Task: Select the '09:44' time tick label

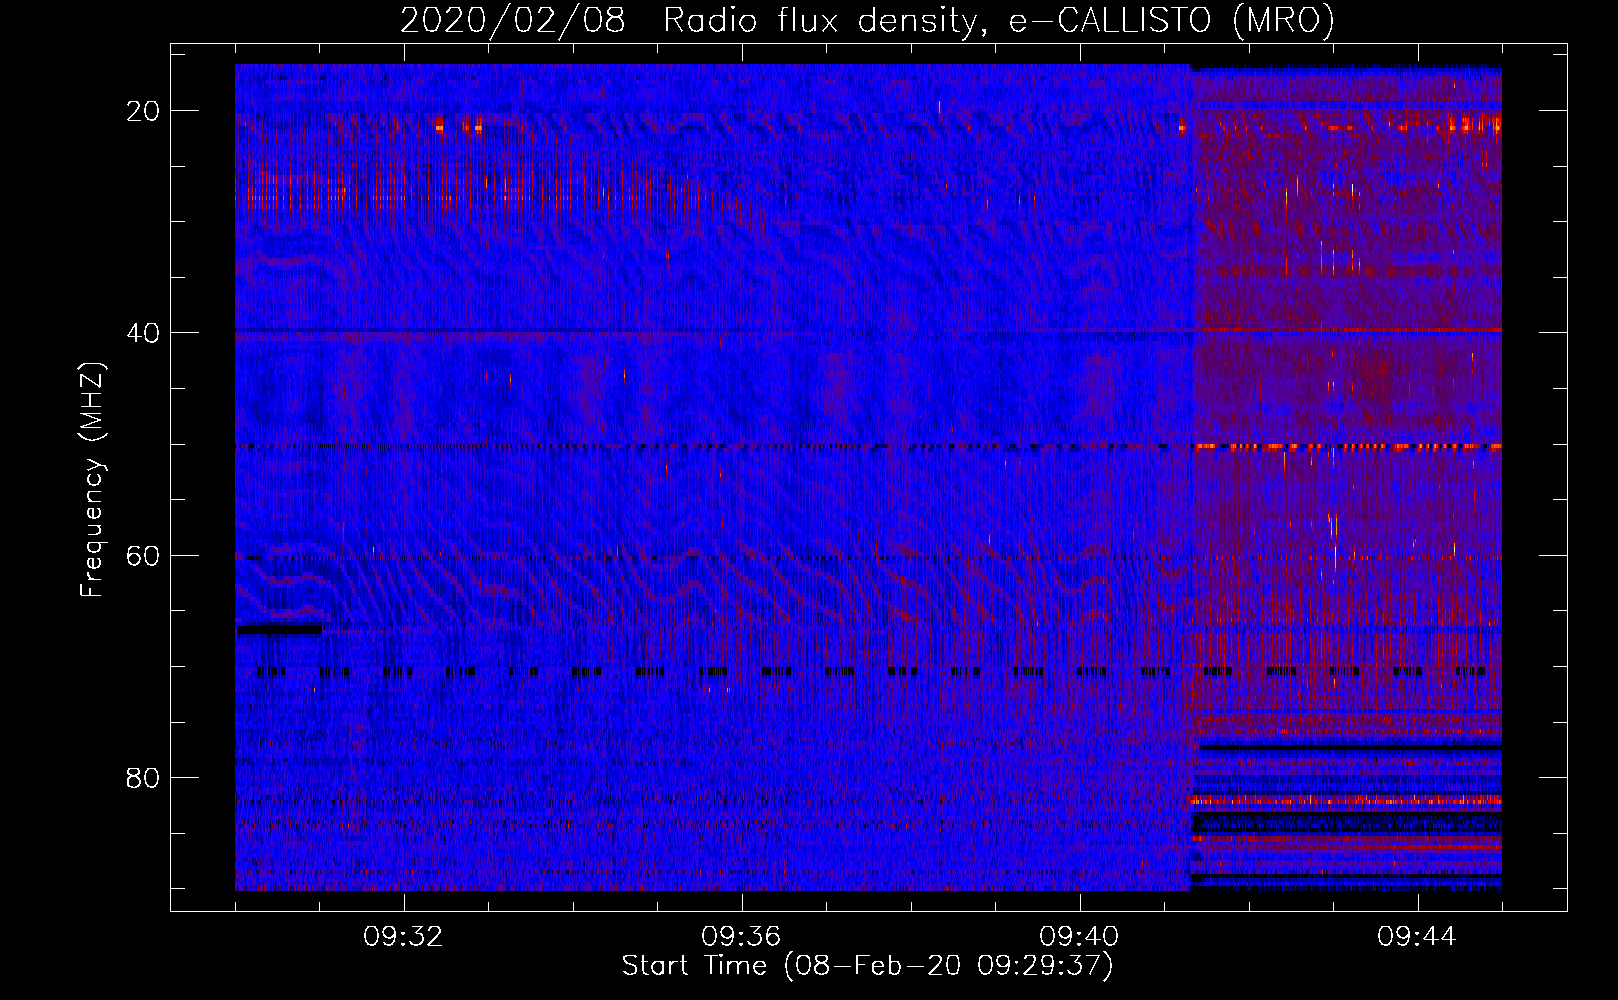Action: click(x=1417, y=937)
